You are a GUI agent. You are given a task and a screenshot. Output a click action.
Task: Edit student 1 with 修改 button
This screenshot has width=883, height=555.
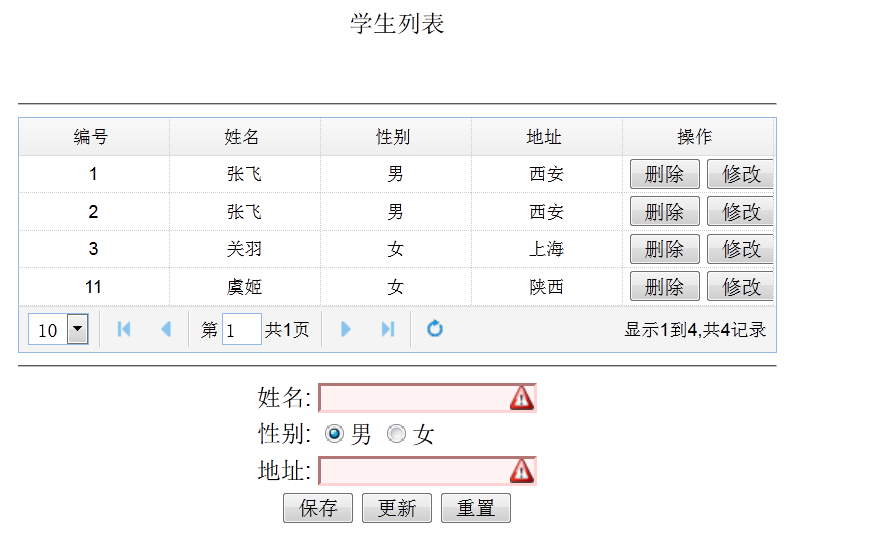(741, 174)
